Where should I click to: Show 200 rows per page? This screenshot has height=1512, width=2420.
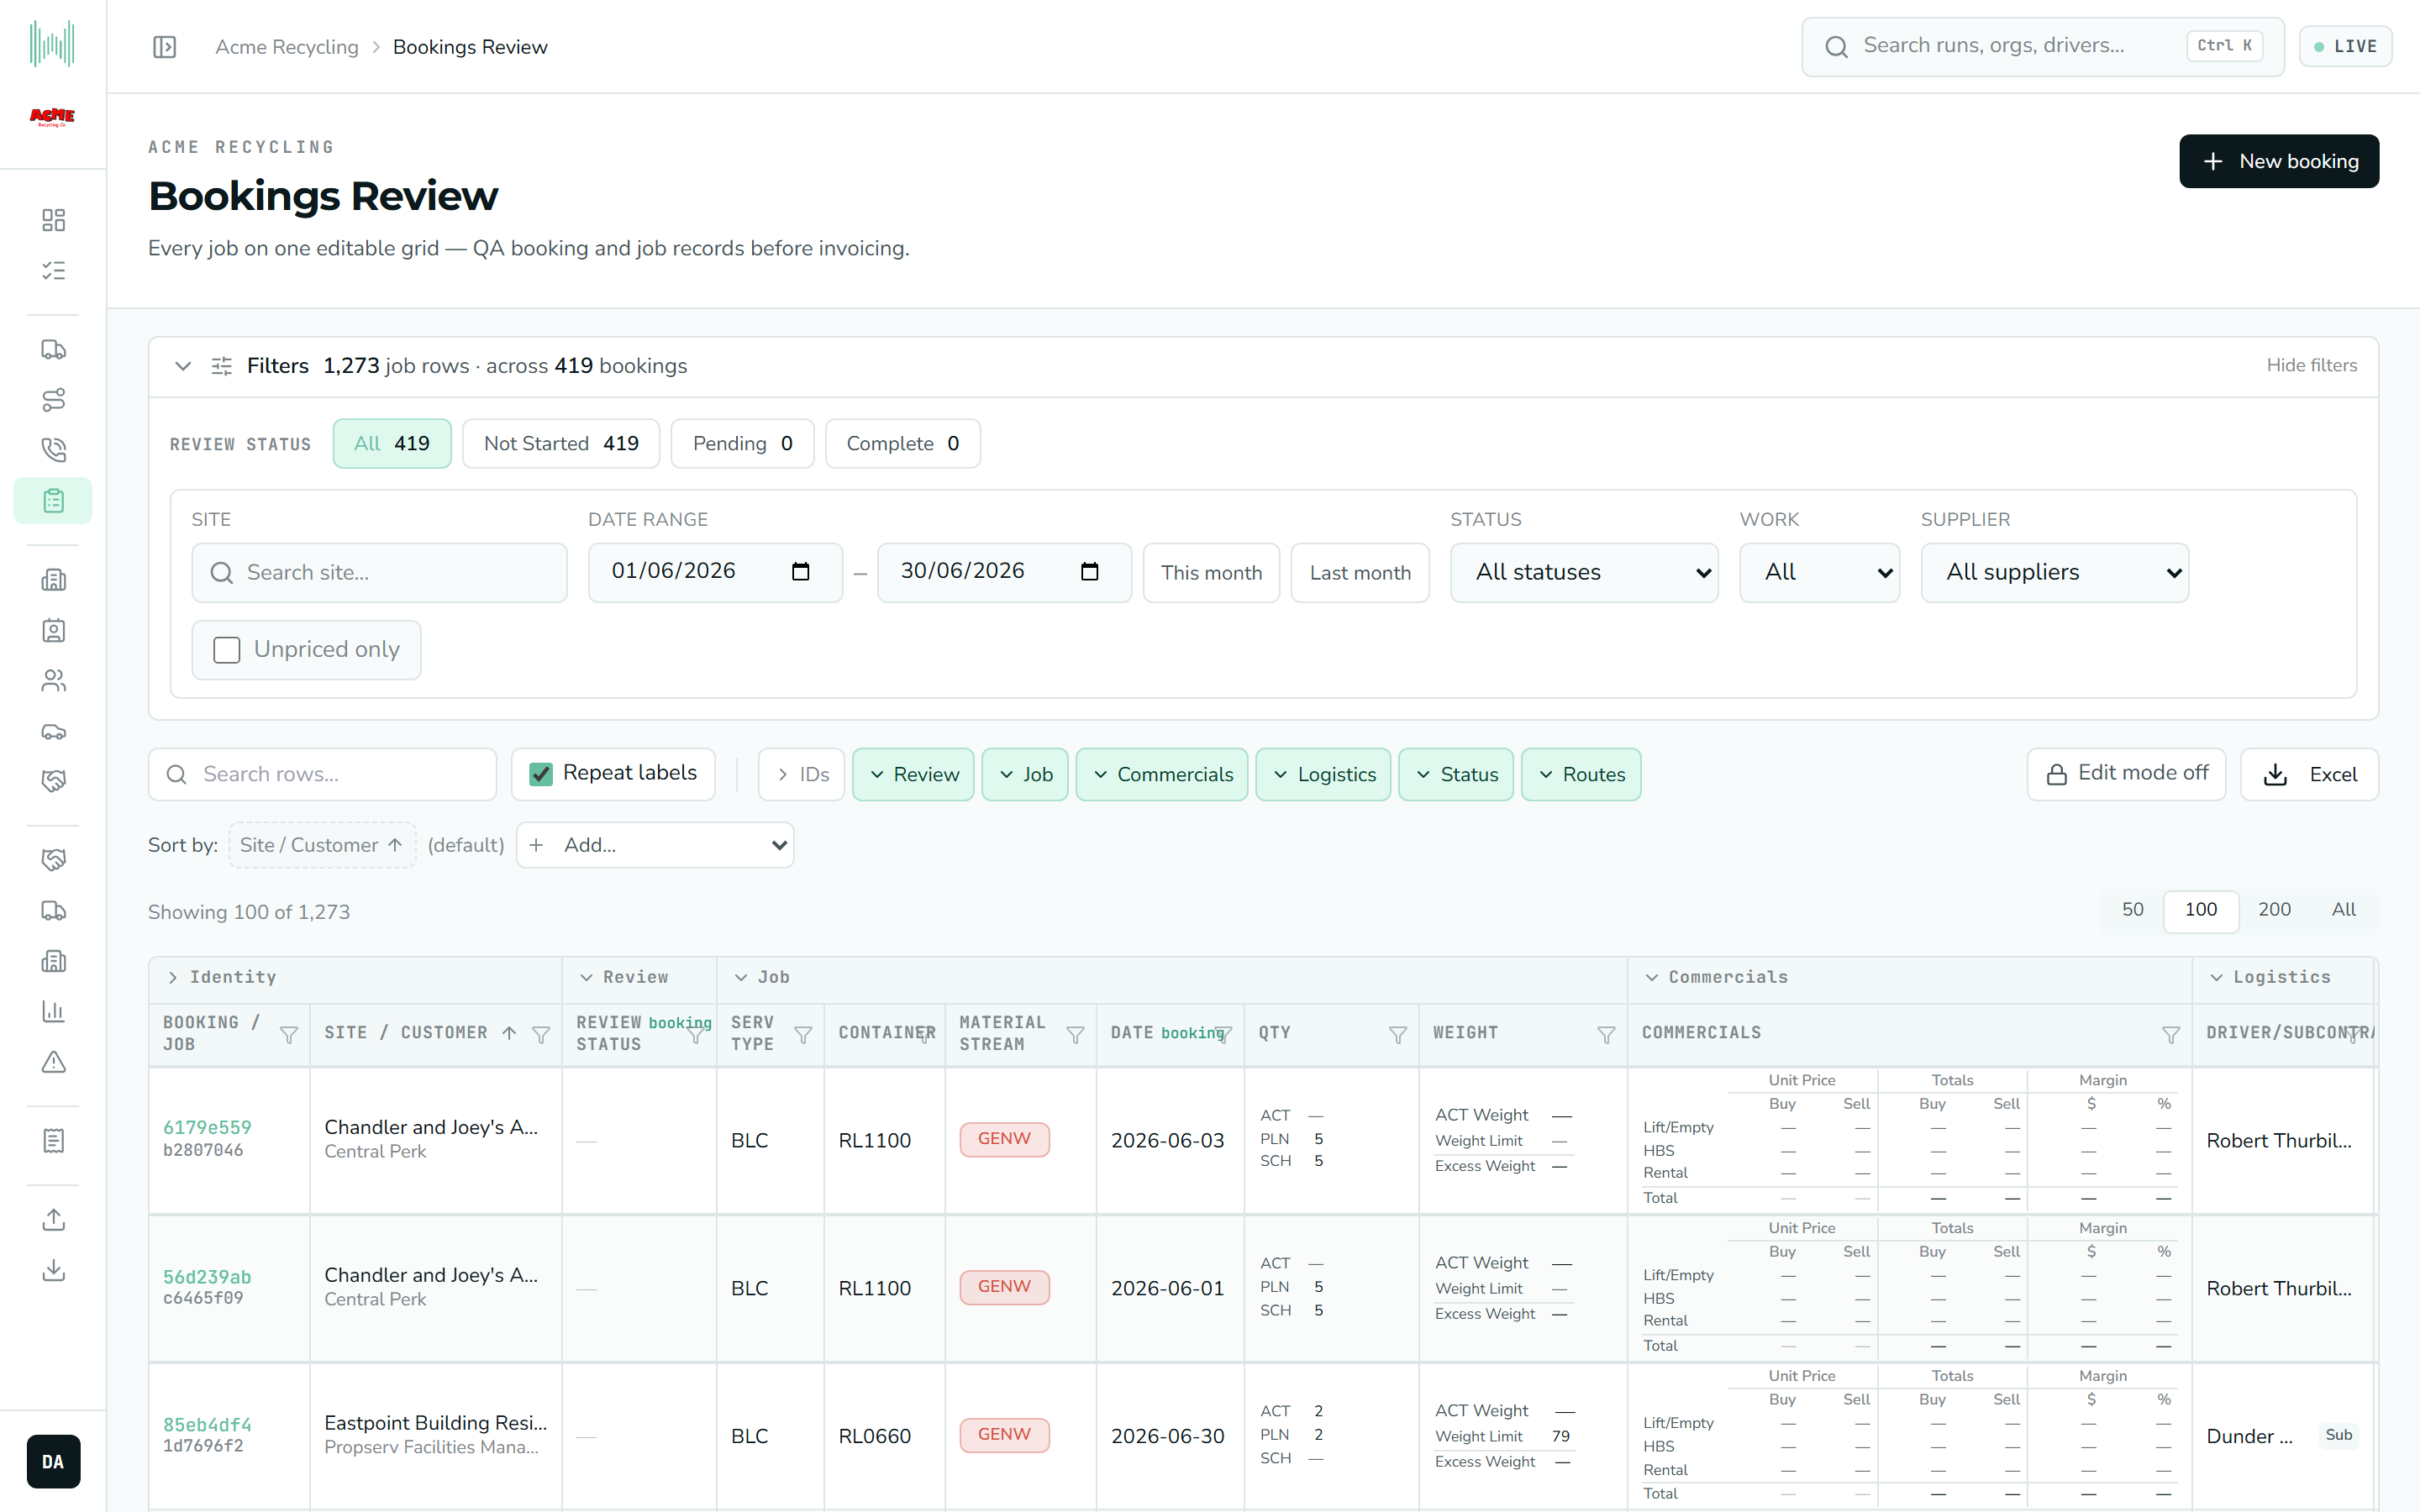(x=2274, y=910)
